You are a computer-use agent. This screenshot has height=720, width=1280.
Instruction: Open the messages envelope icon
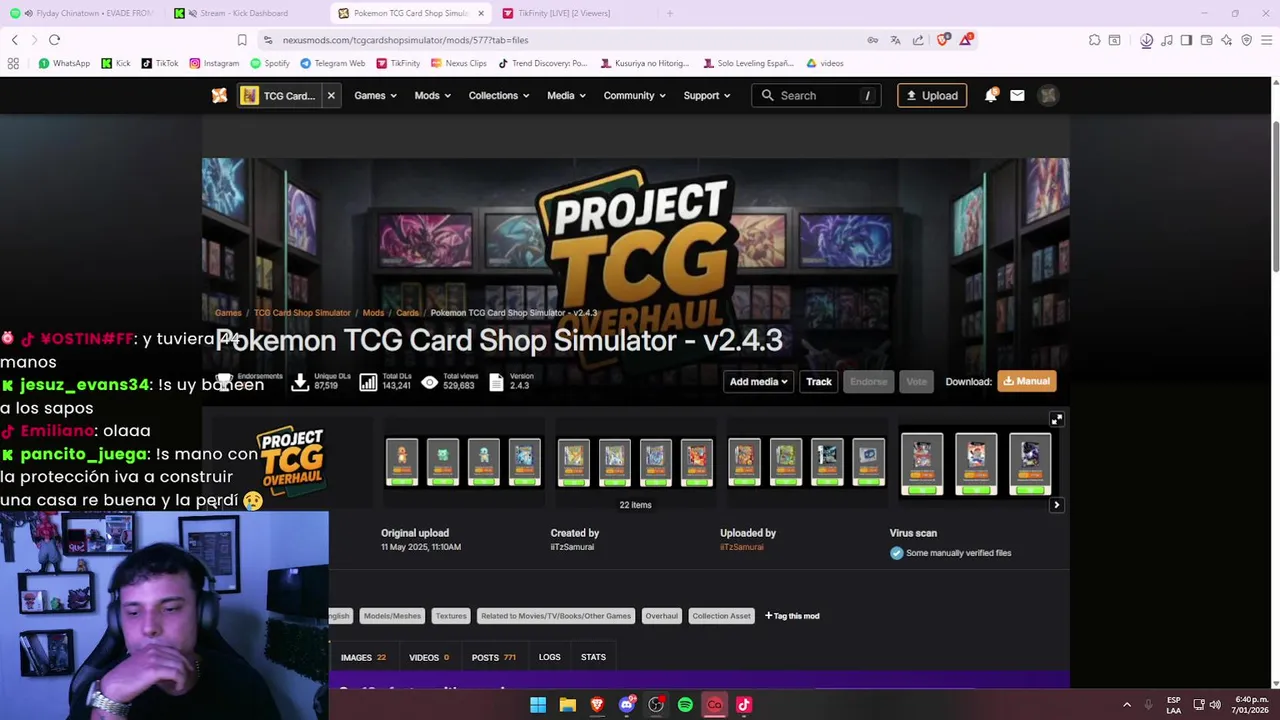(1017, 95)
